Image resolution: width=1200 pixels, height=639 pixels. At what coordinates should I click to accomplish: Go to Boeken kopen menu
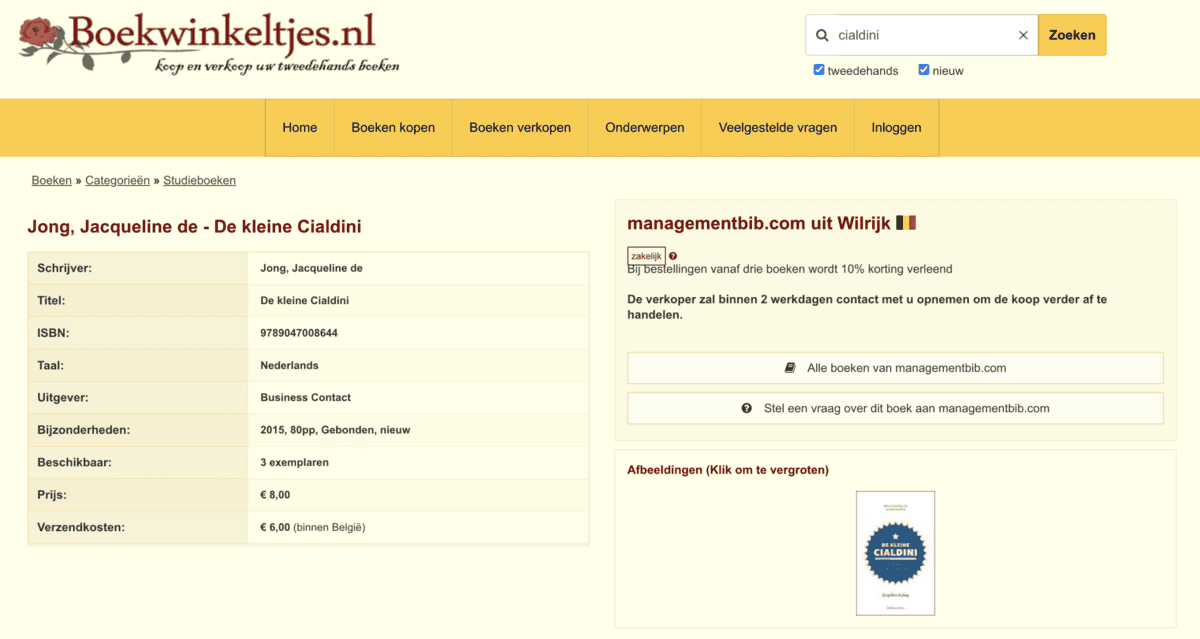tap(393, 128)
